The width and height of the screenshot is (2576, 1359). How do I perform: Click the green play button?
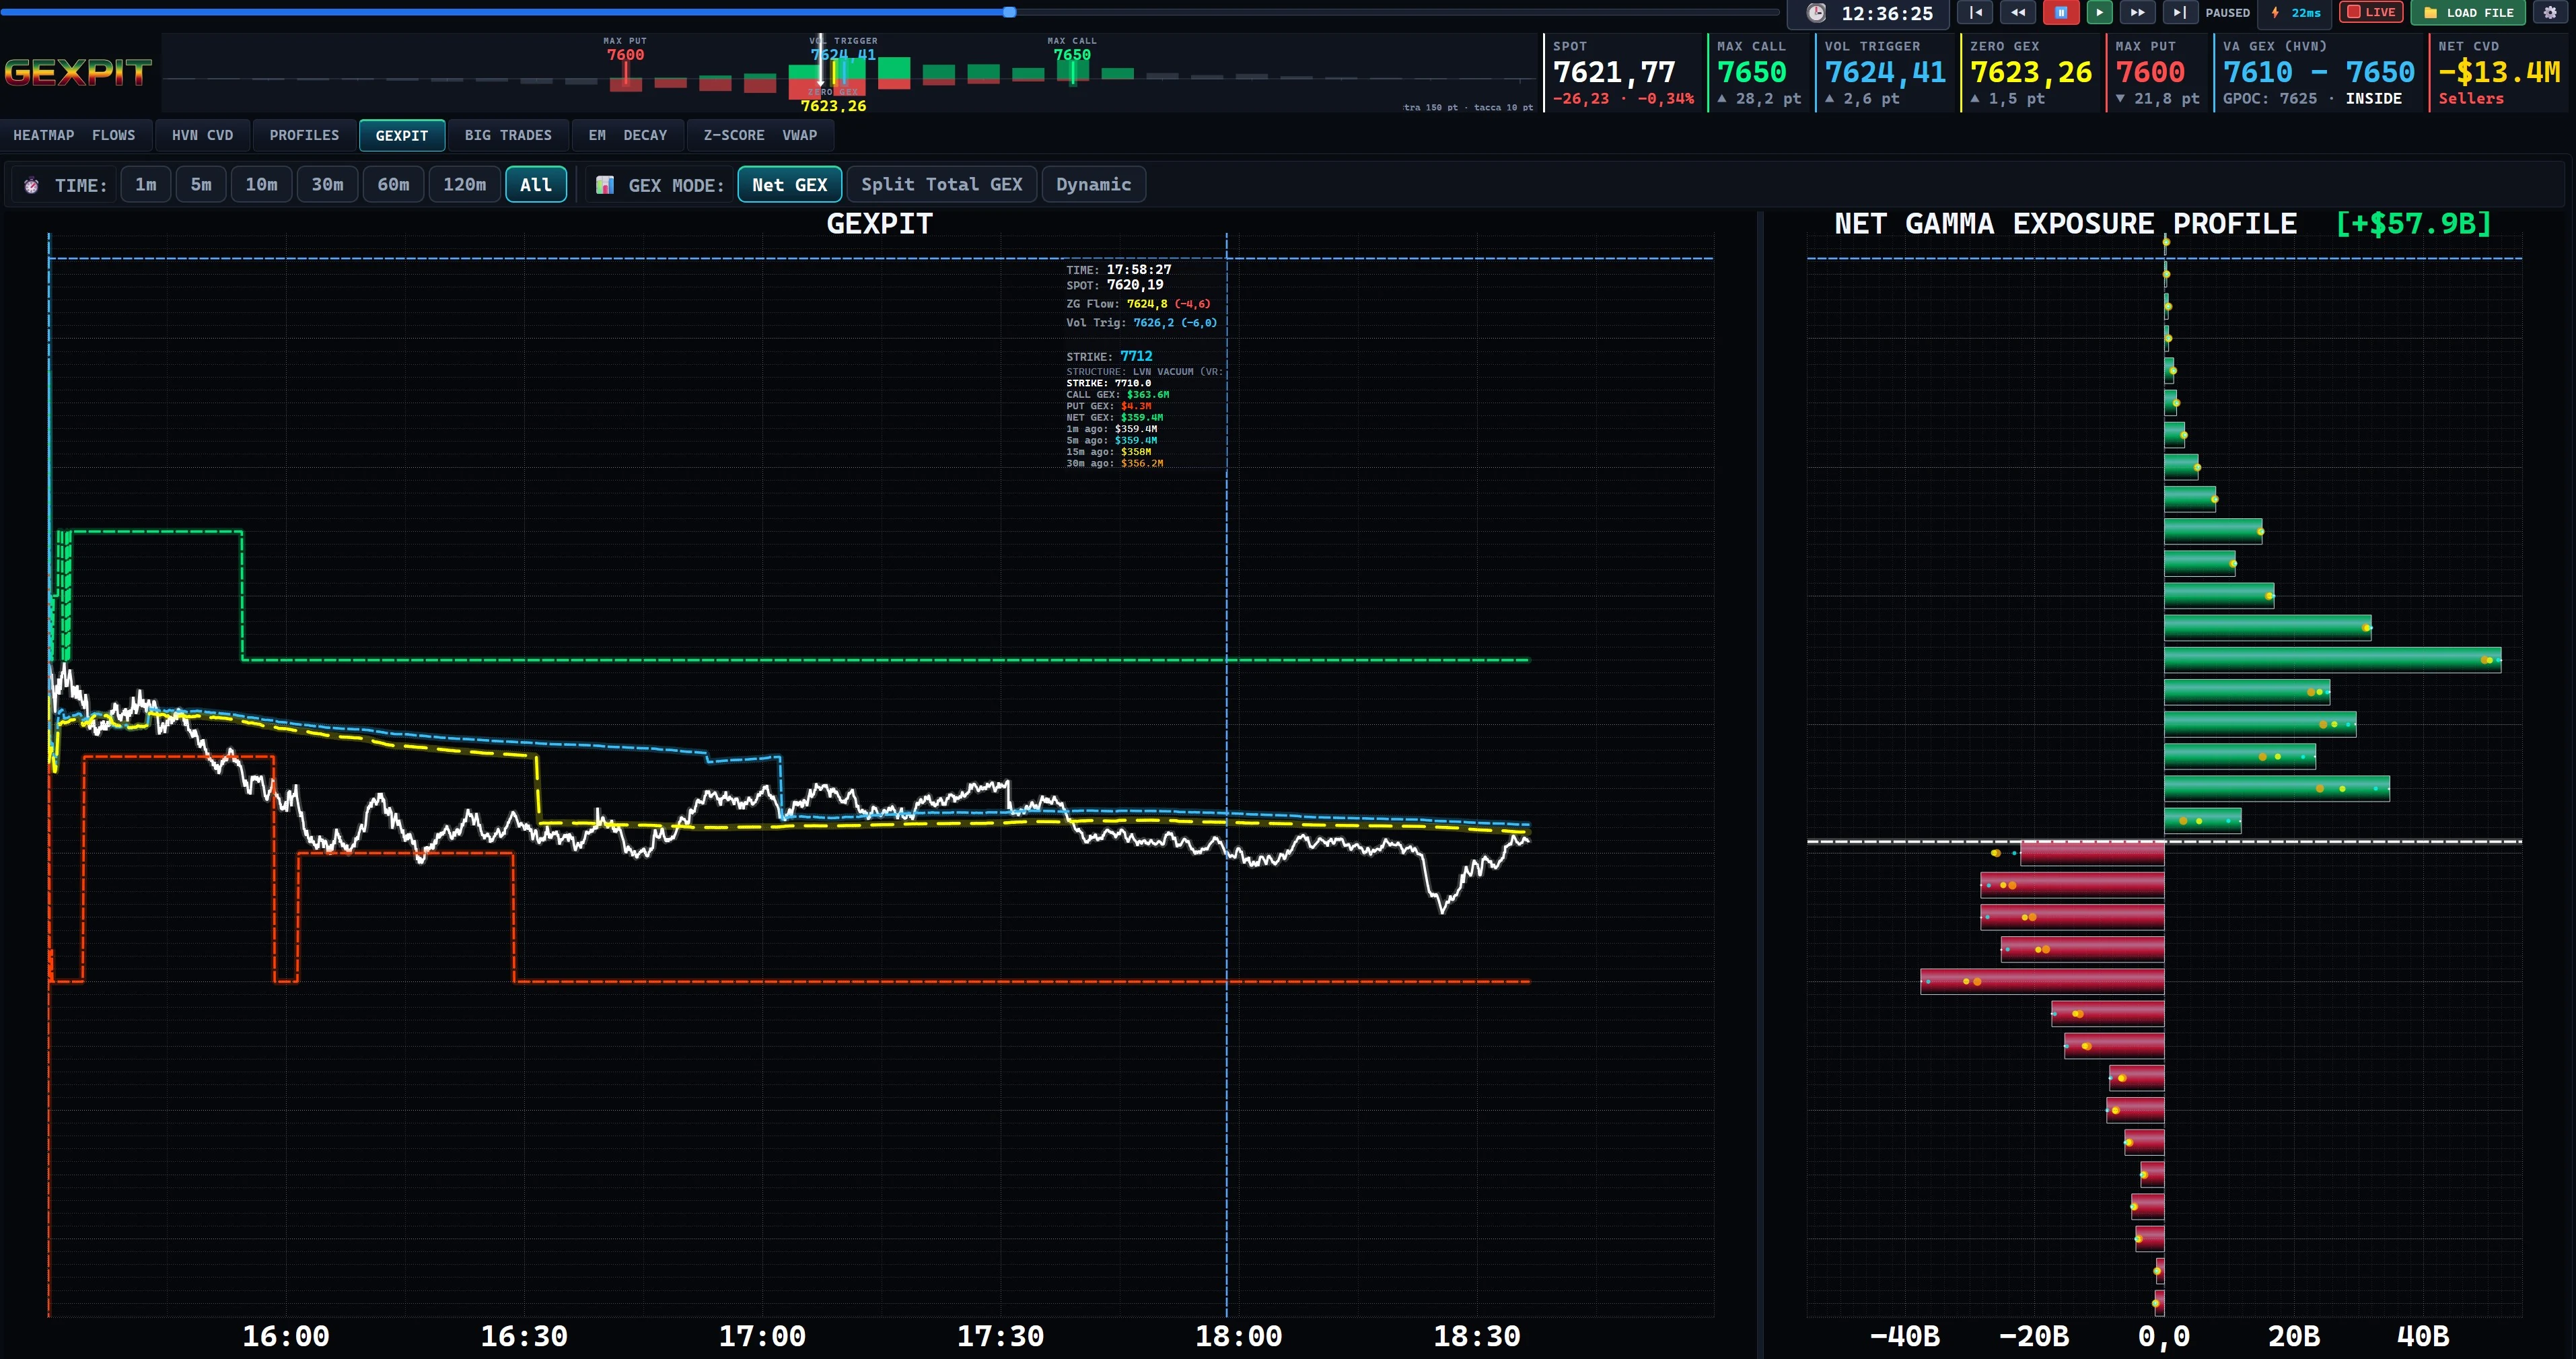coord(2099,13)
